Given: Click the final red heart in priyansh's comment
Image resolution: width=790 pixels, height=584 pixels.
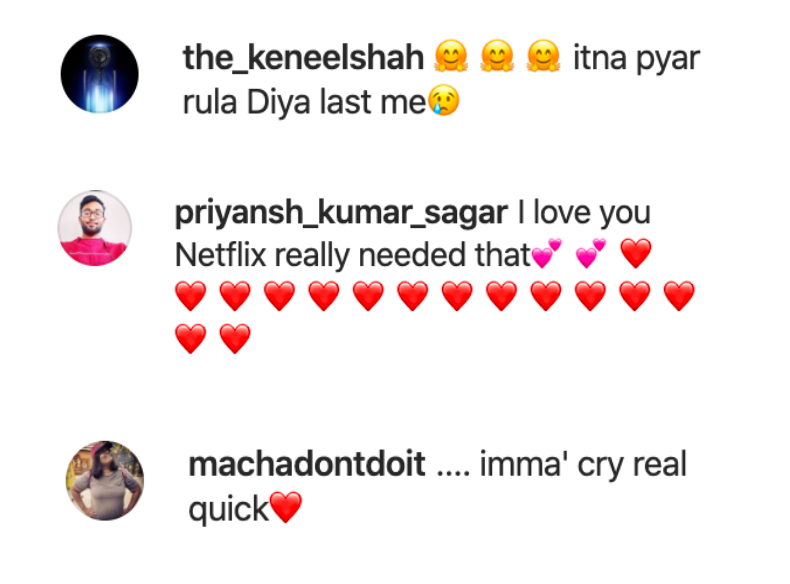Looking at the screenshot, I should [x=235, y=340].
